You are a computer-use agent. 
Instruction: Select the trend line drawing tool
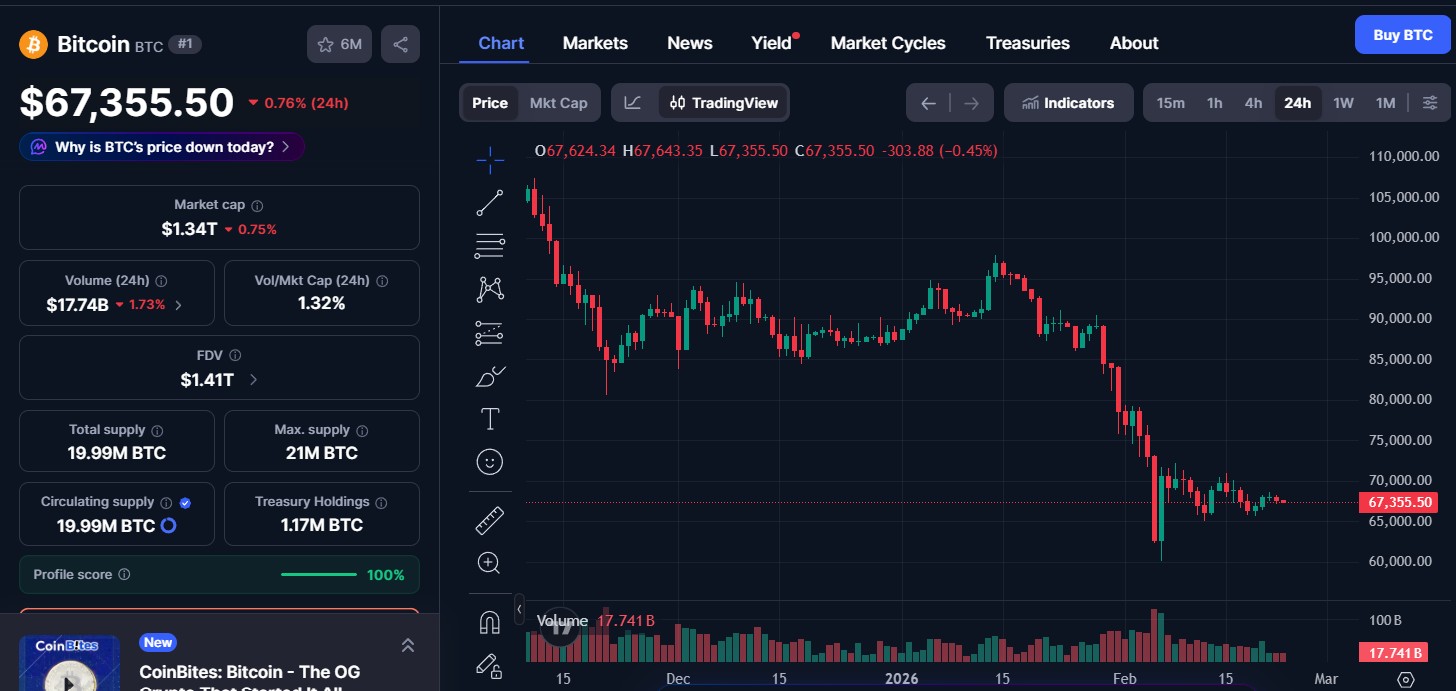489,202
